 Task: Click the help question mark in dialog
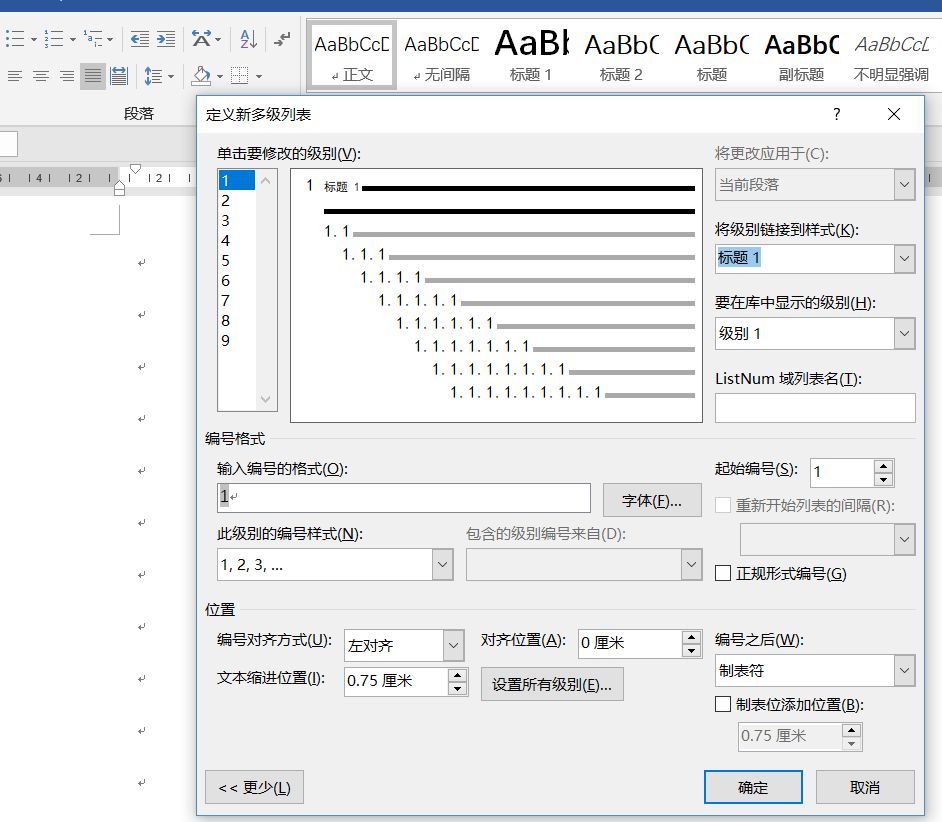tap(836, 114)
